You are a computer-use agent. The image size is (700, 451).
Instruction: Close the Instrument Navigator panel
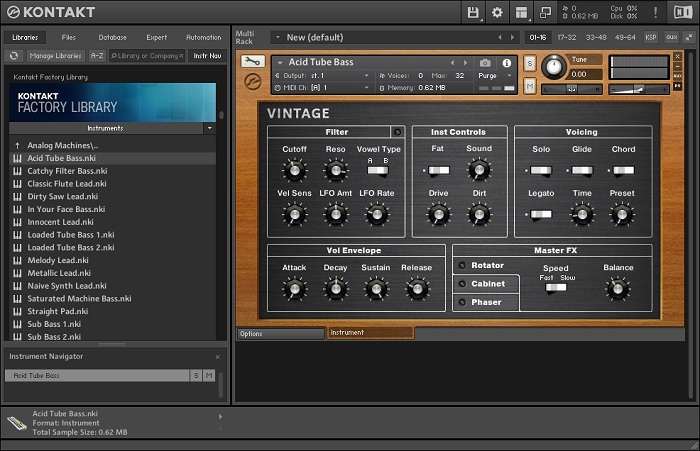(x=217, y=357)
